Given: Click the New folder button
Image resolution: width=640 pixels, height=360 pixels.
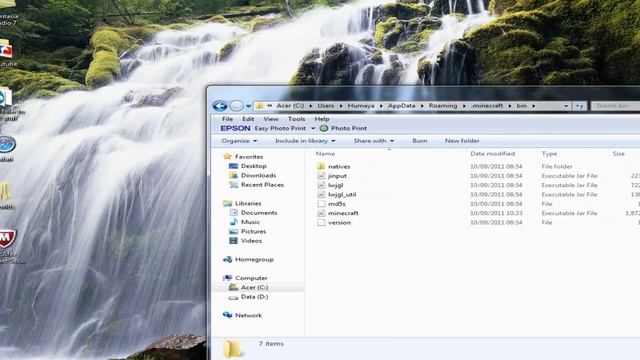Looking at the screenshot, I should click(462, 141).
